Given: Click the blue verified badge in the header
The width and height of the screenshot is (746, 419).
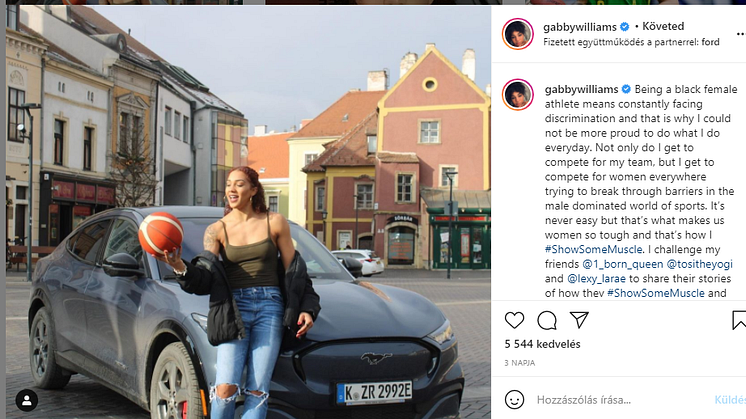Looking at the screenshot, I should click(625, 27).
